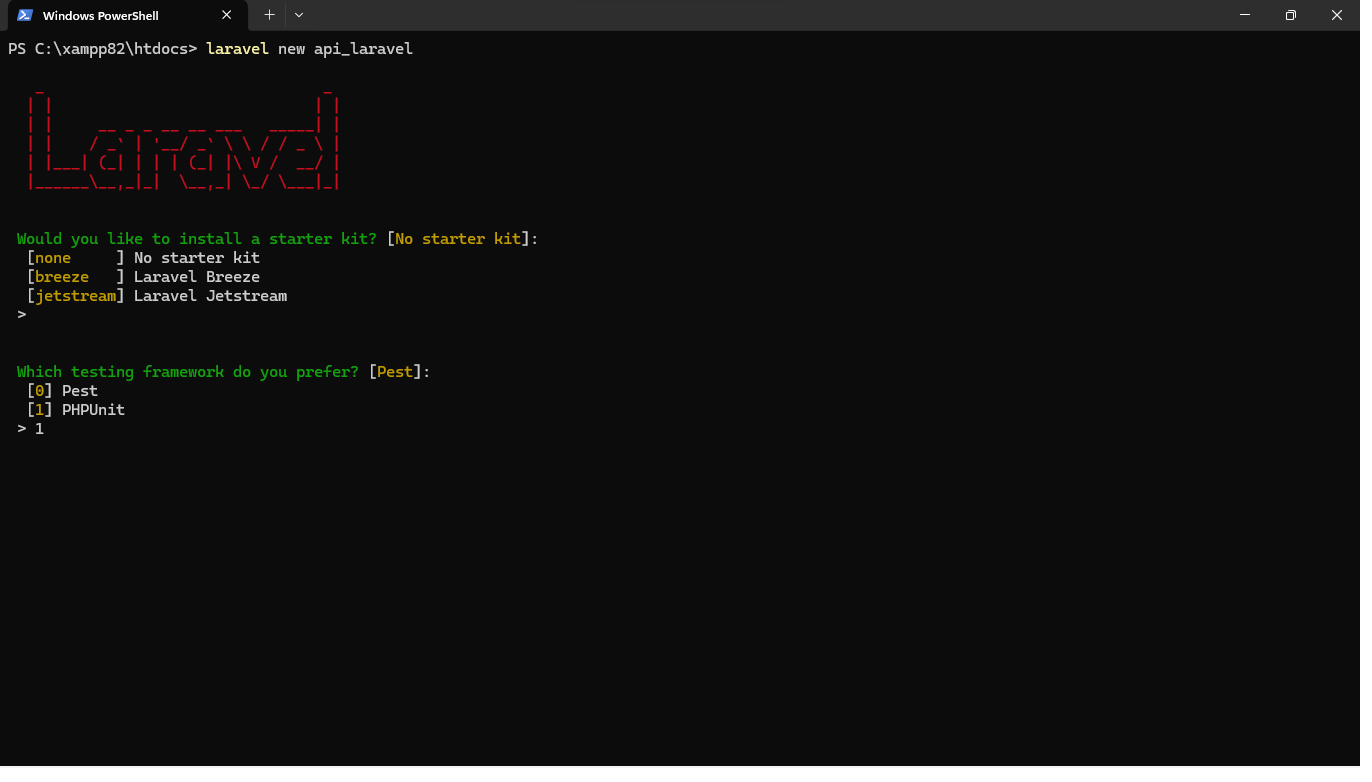Click the '[0] Pest' option
Screen dimensions: 1372x782
click(x=62, y=391)
